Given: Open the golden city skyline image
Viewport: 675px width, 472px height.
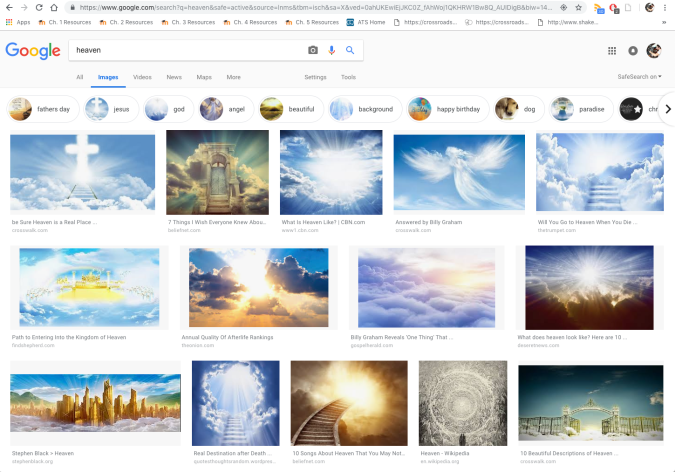Looking at the screenshot, I should click(96, 403).
